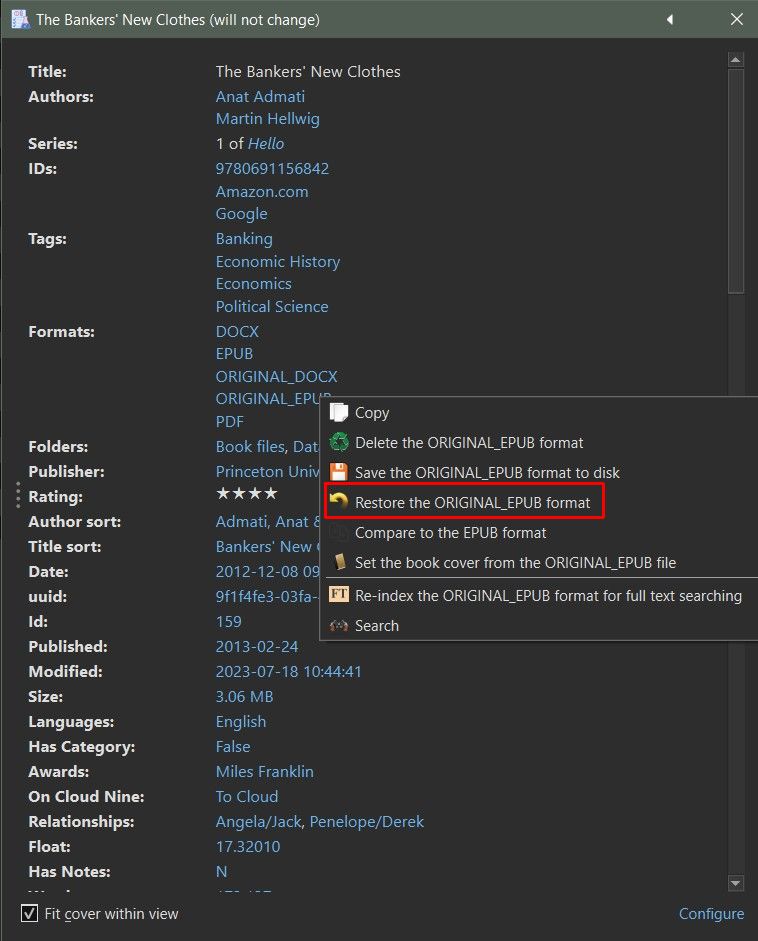
Task: Toggle Fit cover within view checkbox
Action: [x=29, y=913]
